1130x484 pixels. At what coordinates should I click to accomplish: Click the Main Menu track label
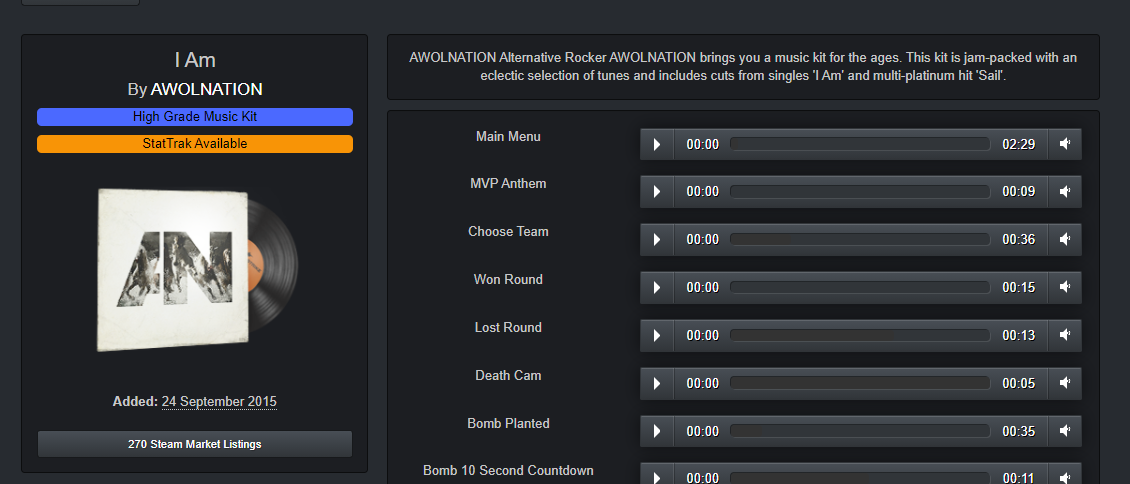coord(508,136)
